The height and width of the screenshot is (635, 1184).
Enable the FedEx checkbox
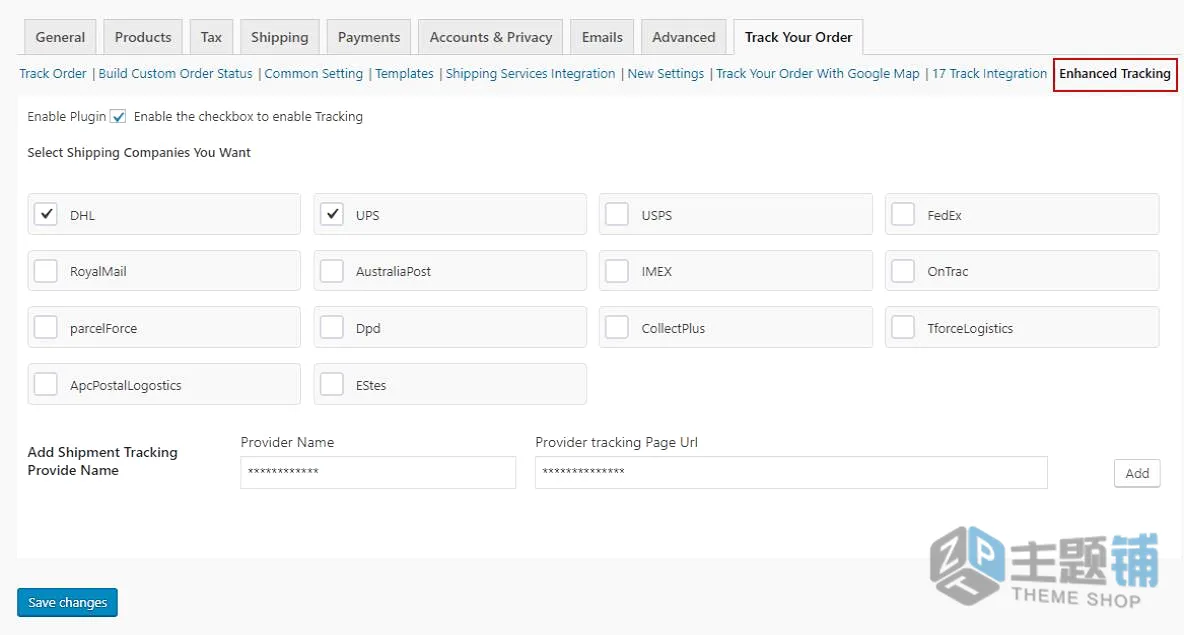point(903,214)
